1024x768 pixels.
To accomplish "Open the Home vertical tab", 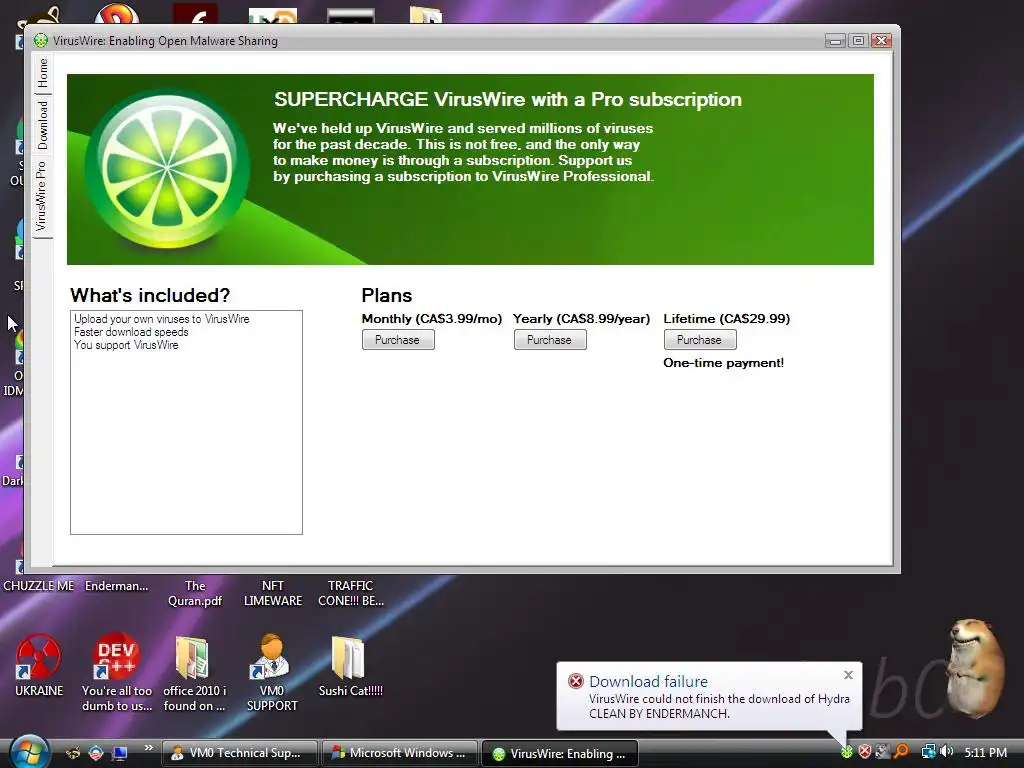I will [x=42, y=73].
